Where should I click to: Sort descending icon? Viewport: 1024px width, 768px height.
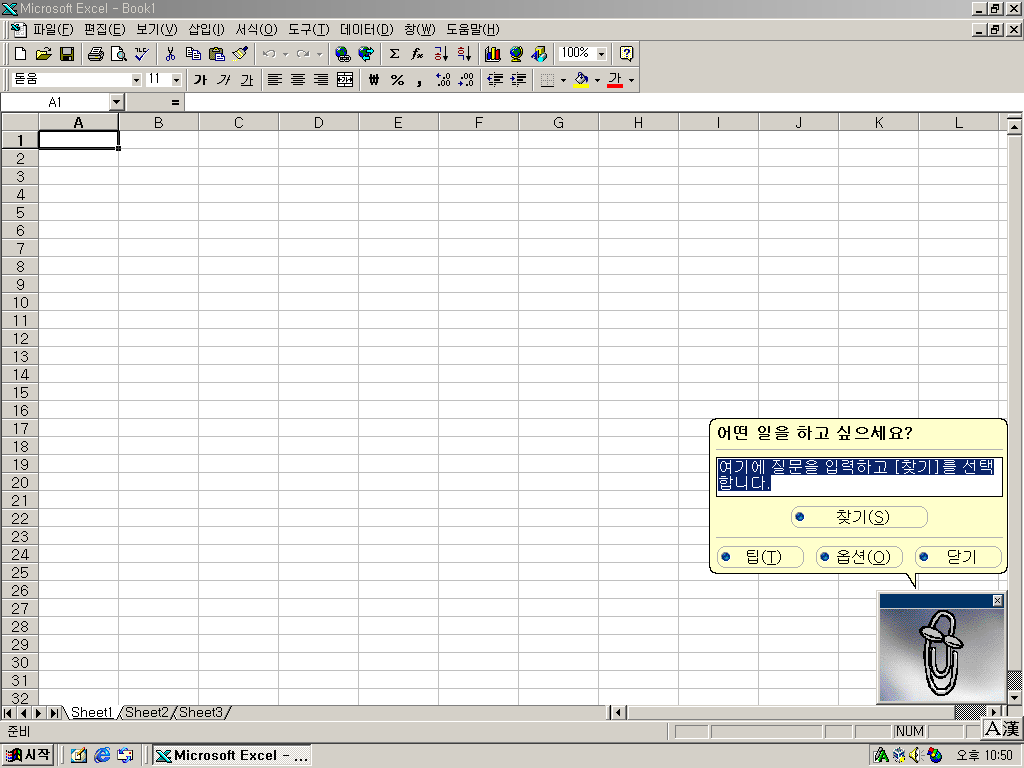pyautogui.click(x=464, y=54)
